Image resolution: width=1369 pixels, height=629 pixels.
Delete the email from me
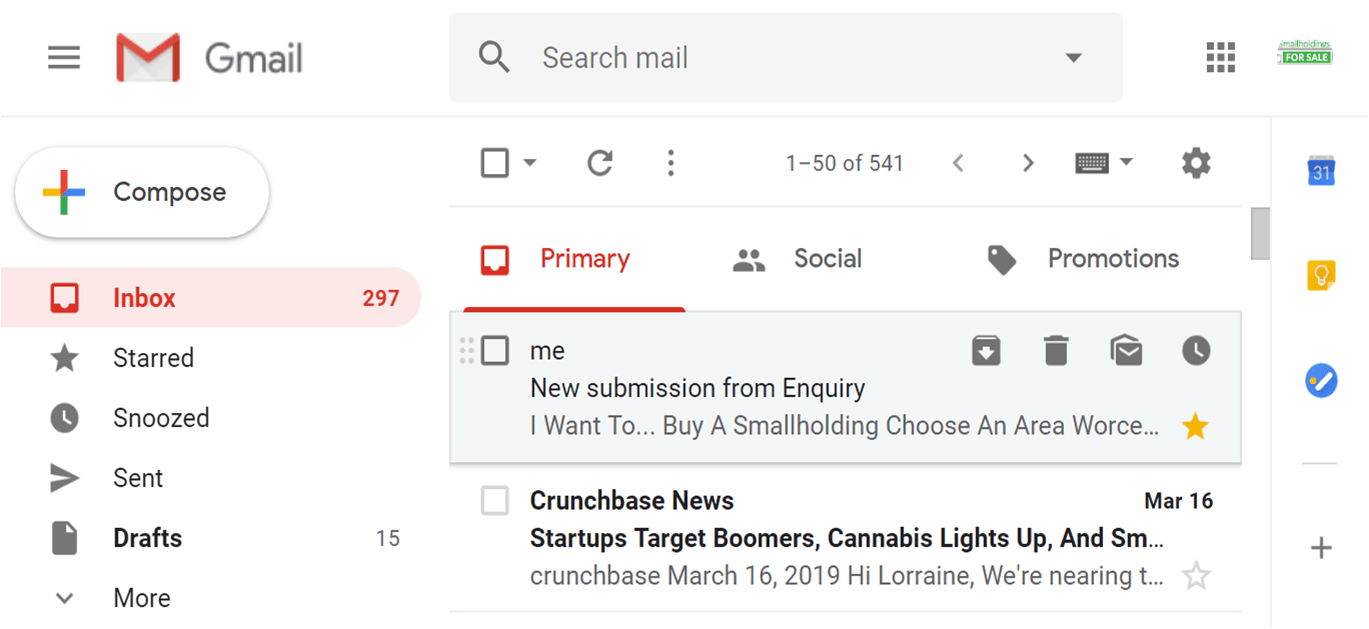point(1056,350)
